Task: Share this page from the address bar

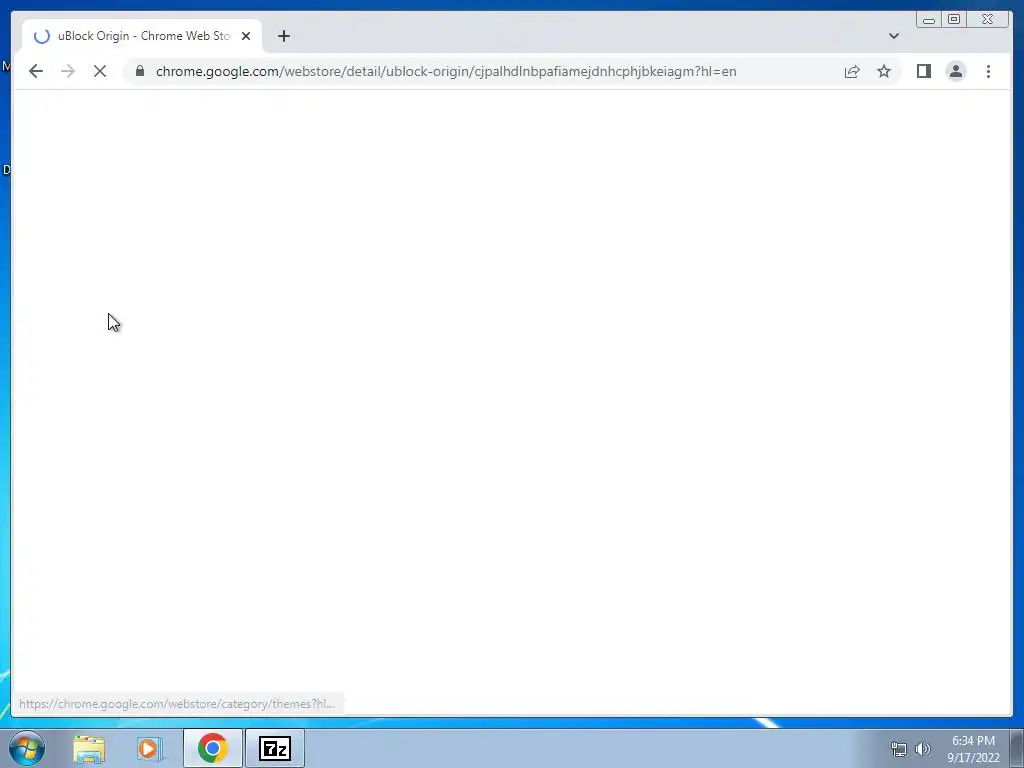Action: click(x=852, y=71)
